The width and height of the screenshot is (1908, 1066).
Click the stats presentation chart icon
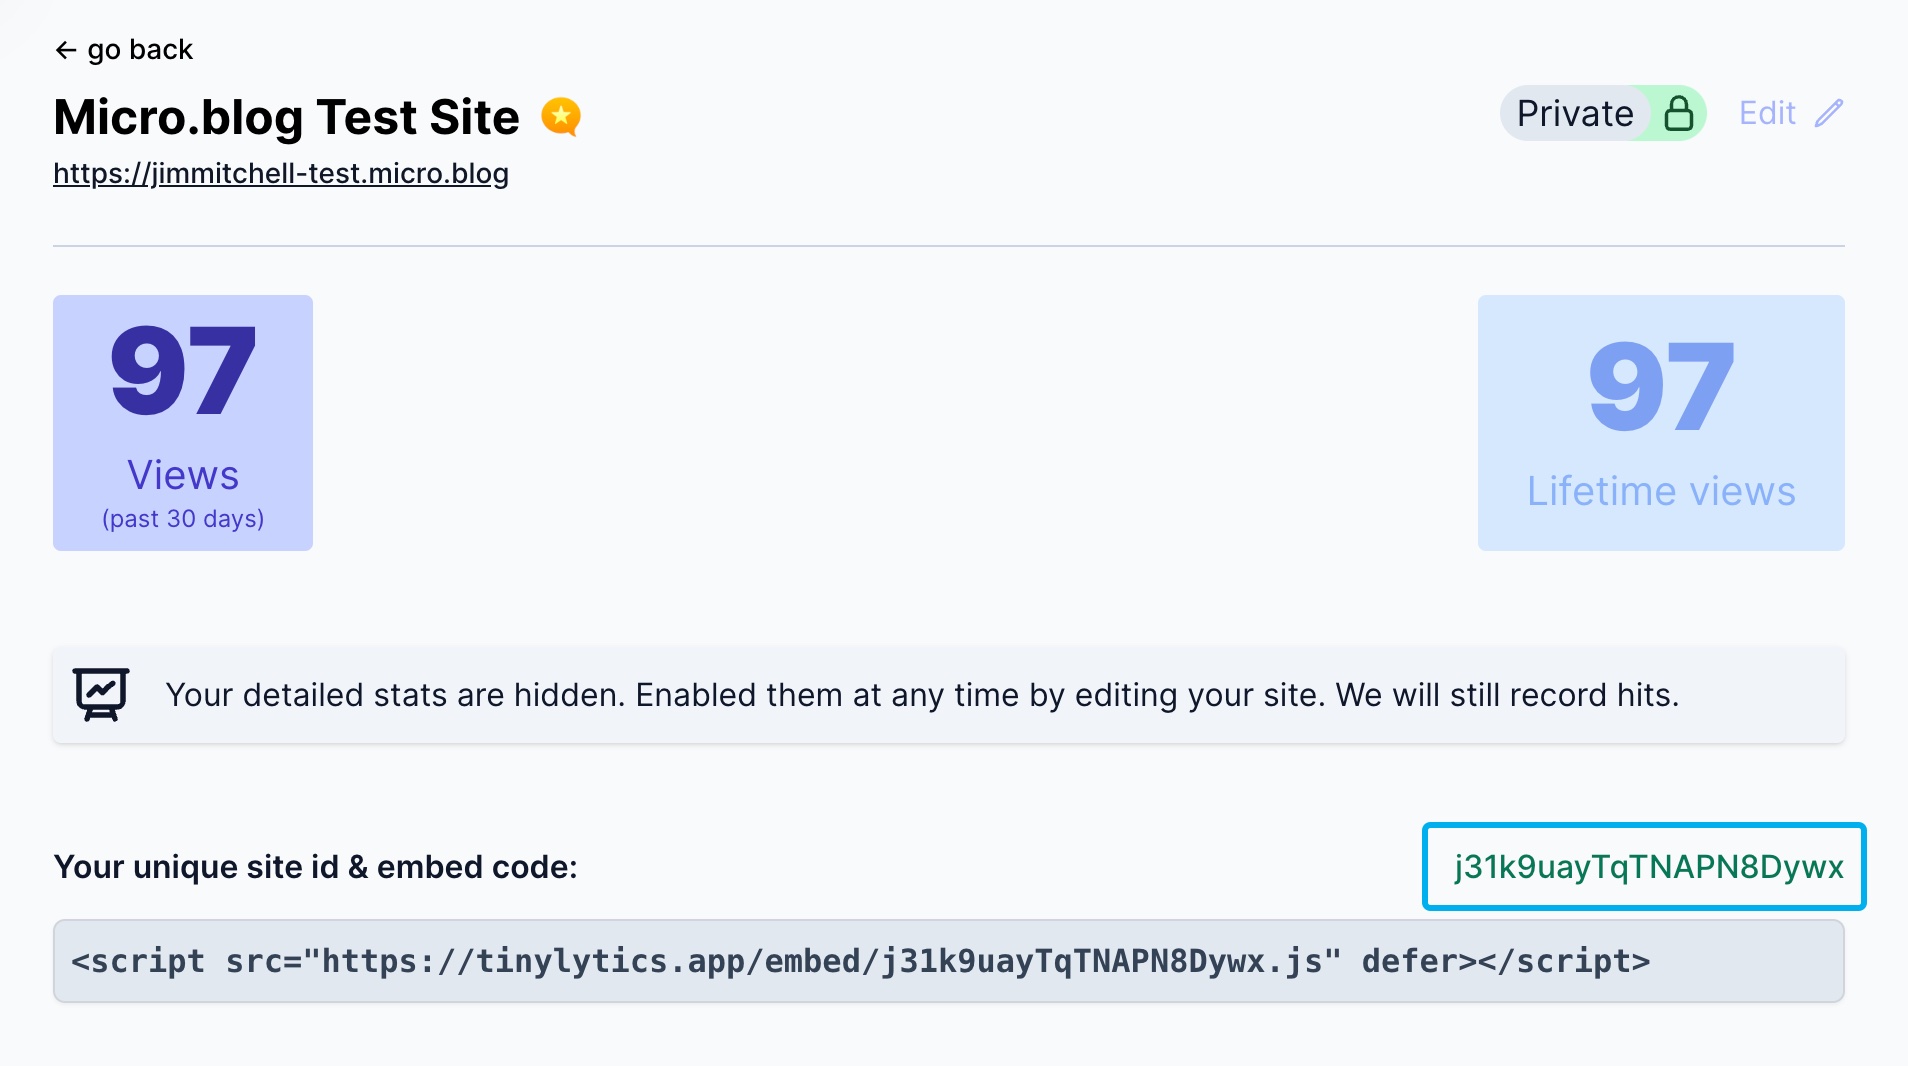coord(101,694)
